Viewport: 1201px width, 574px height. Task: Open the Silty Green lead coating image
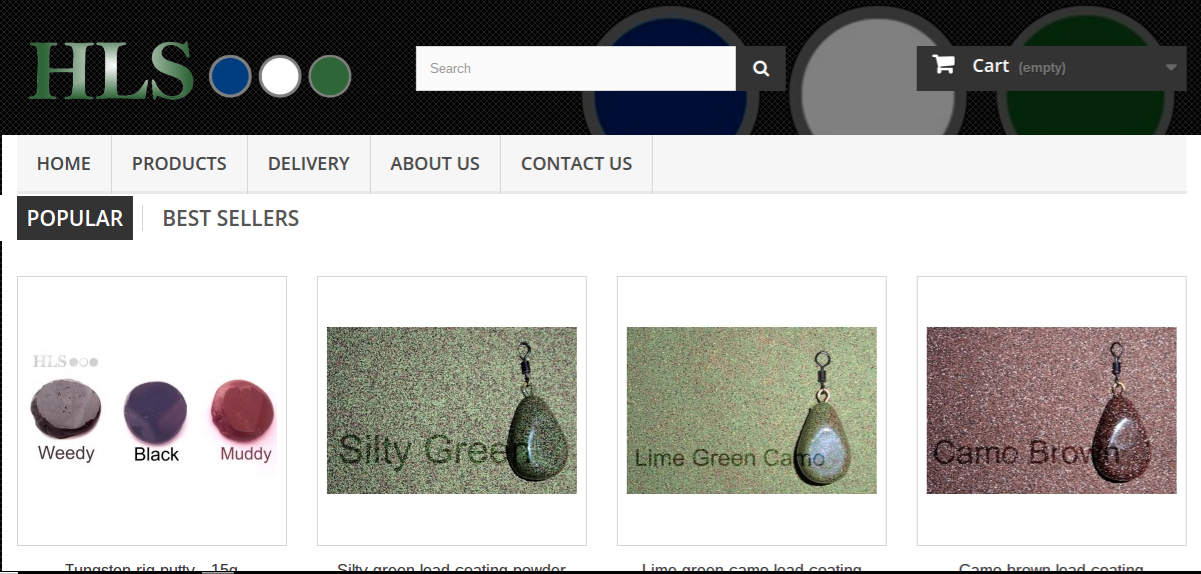[452, 410]
